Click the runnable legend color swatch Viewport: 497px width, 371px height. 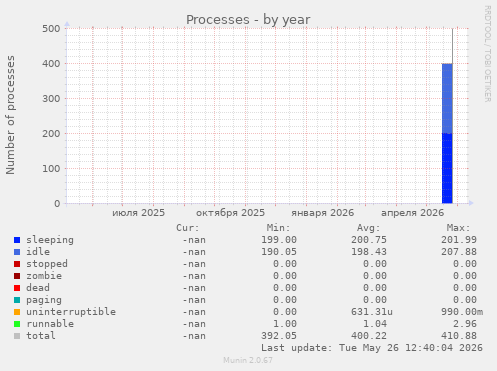click(17, 324)
